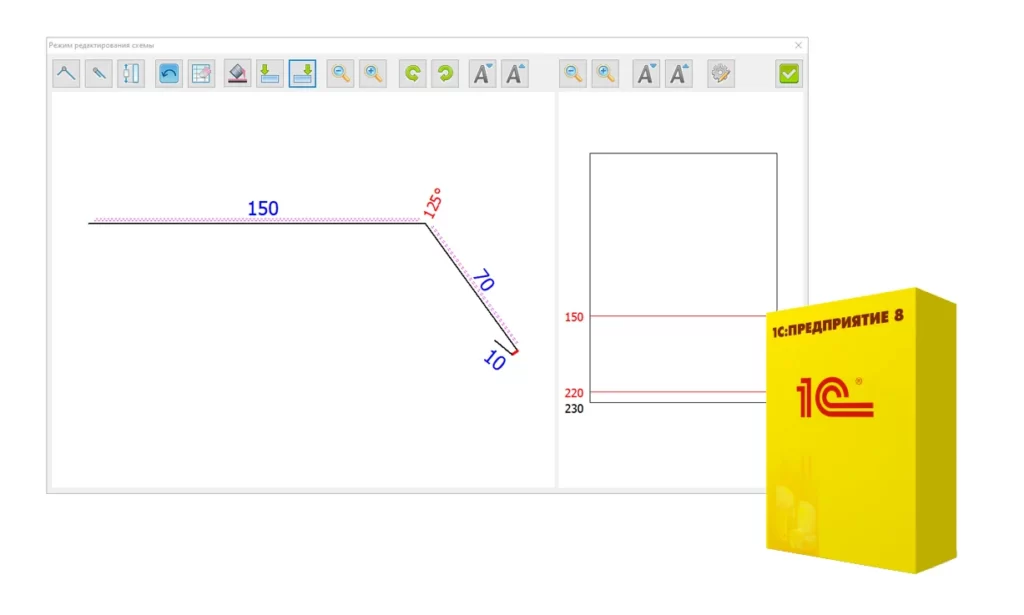Click the green arrow left-aligned placement icon
Image resolution: width=1024 pixels, height=615 pixels.
click(269, 73)
